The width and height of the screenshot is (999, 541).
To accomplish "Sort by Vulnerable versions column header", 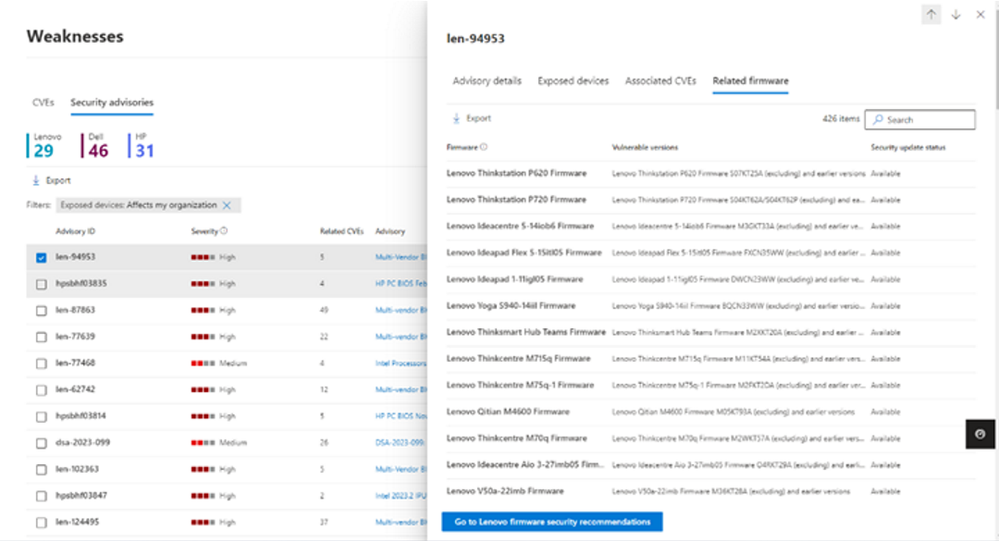I will pos(645,147).
